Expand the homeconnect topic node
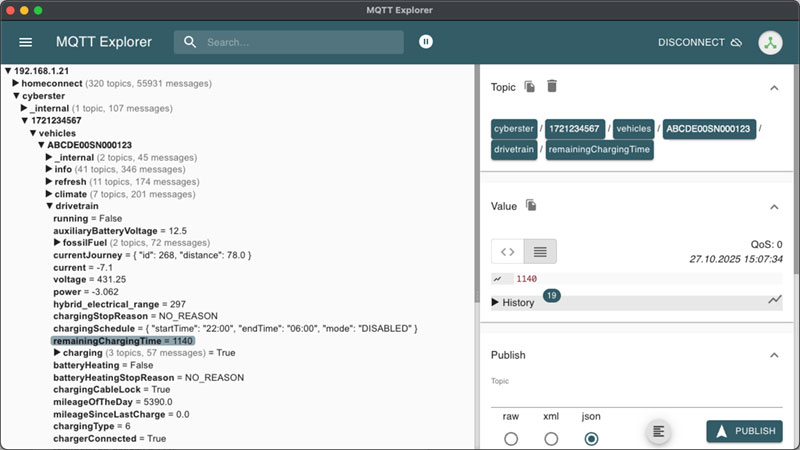 [16, 83]
